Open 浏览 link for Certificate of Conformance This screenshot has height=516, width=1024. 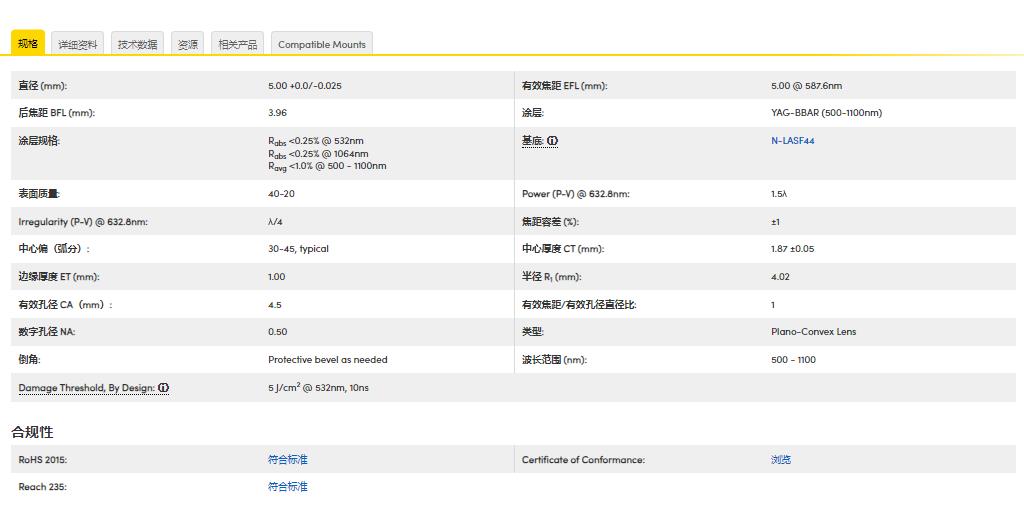click(x=781, y=460)
